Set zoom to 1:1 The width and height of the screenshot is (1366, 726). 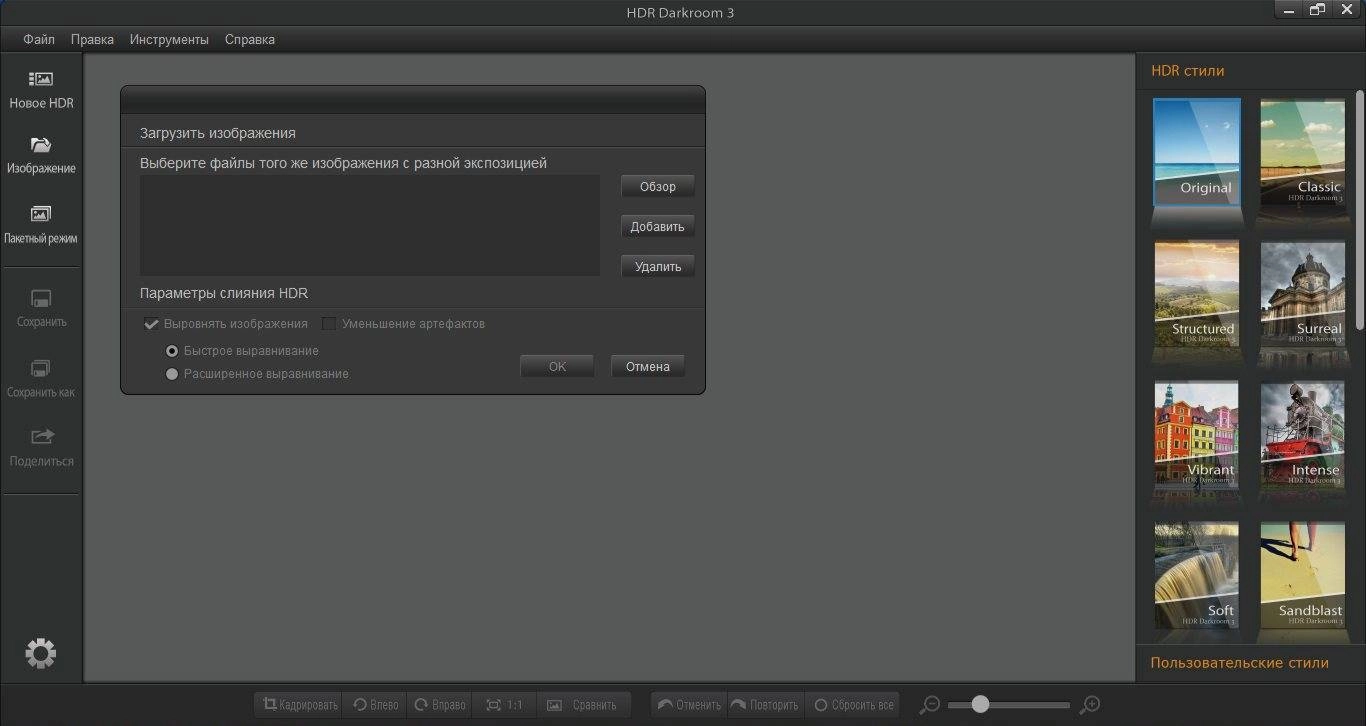tap(505, 705)
